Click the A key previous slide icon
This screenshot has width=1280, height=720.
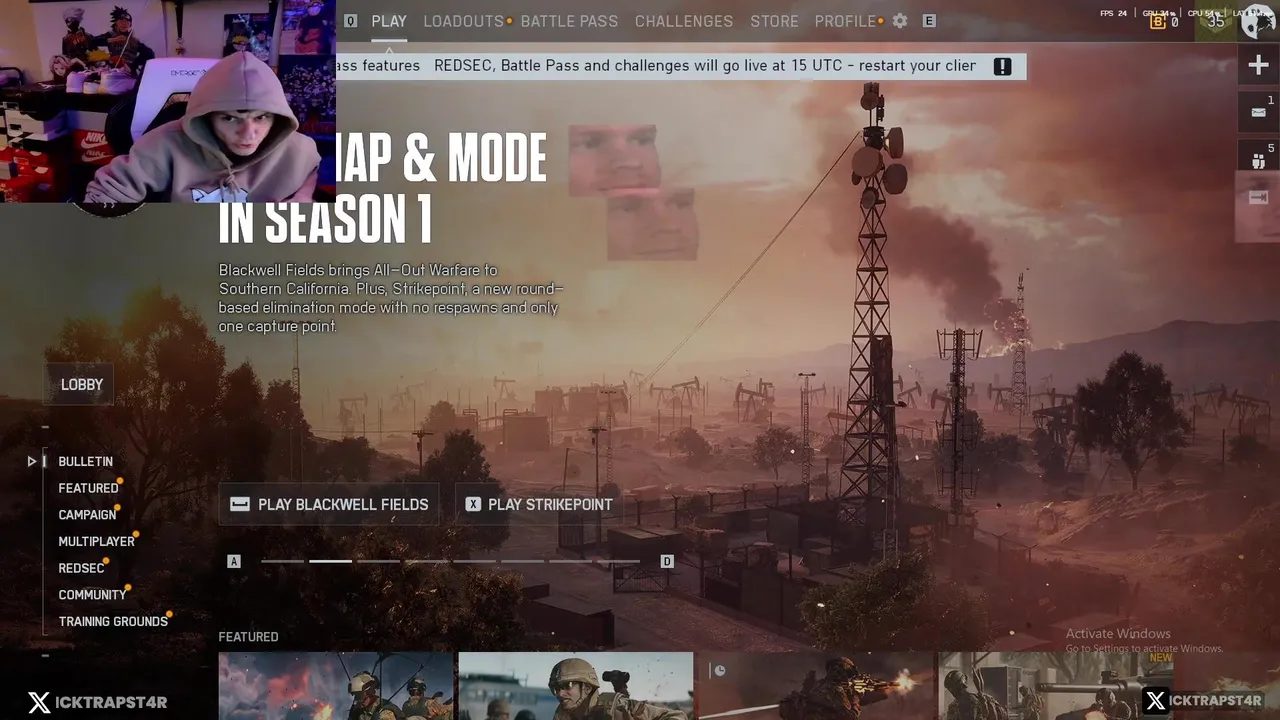tap(234, 562)
